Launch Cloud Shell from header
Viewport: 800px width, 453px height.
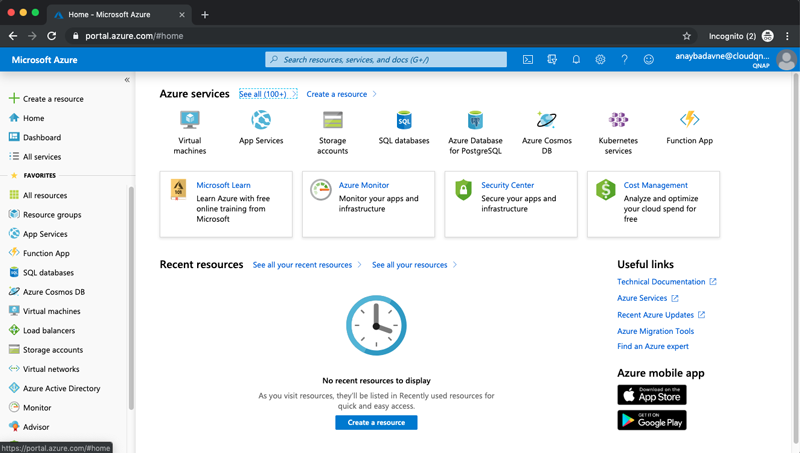tap(528, 60)
